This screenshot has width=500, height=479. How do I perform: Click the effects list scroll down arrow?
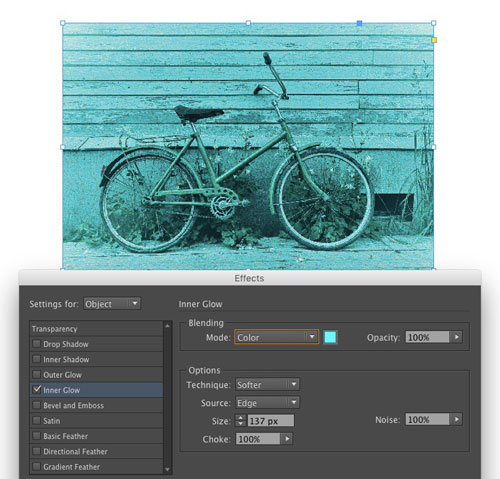tap(168, 469)
